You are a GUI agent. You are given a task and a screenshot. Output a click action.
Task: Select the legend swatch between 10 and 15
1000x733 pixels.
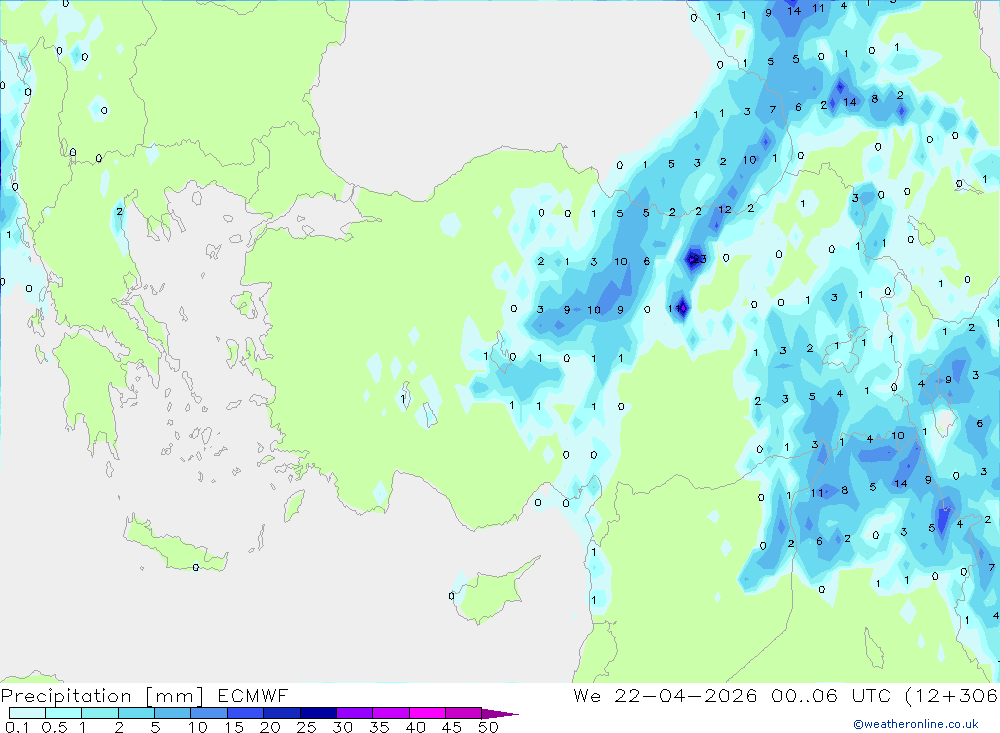(209, 713)
